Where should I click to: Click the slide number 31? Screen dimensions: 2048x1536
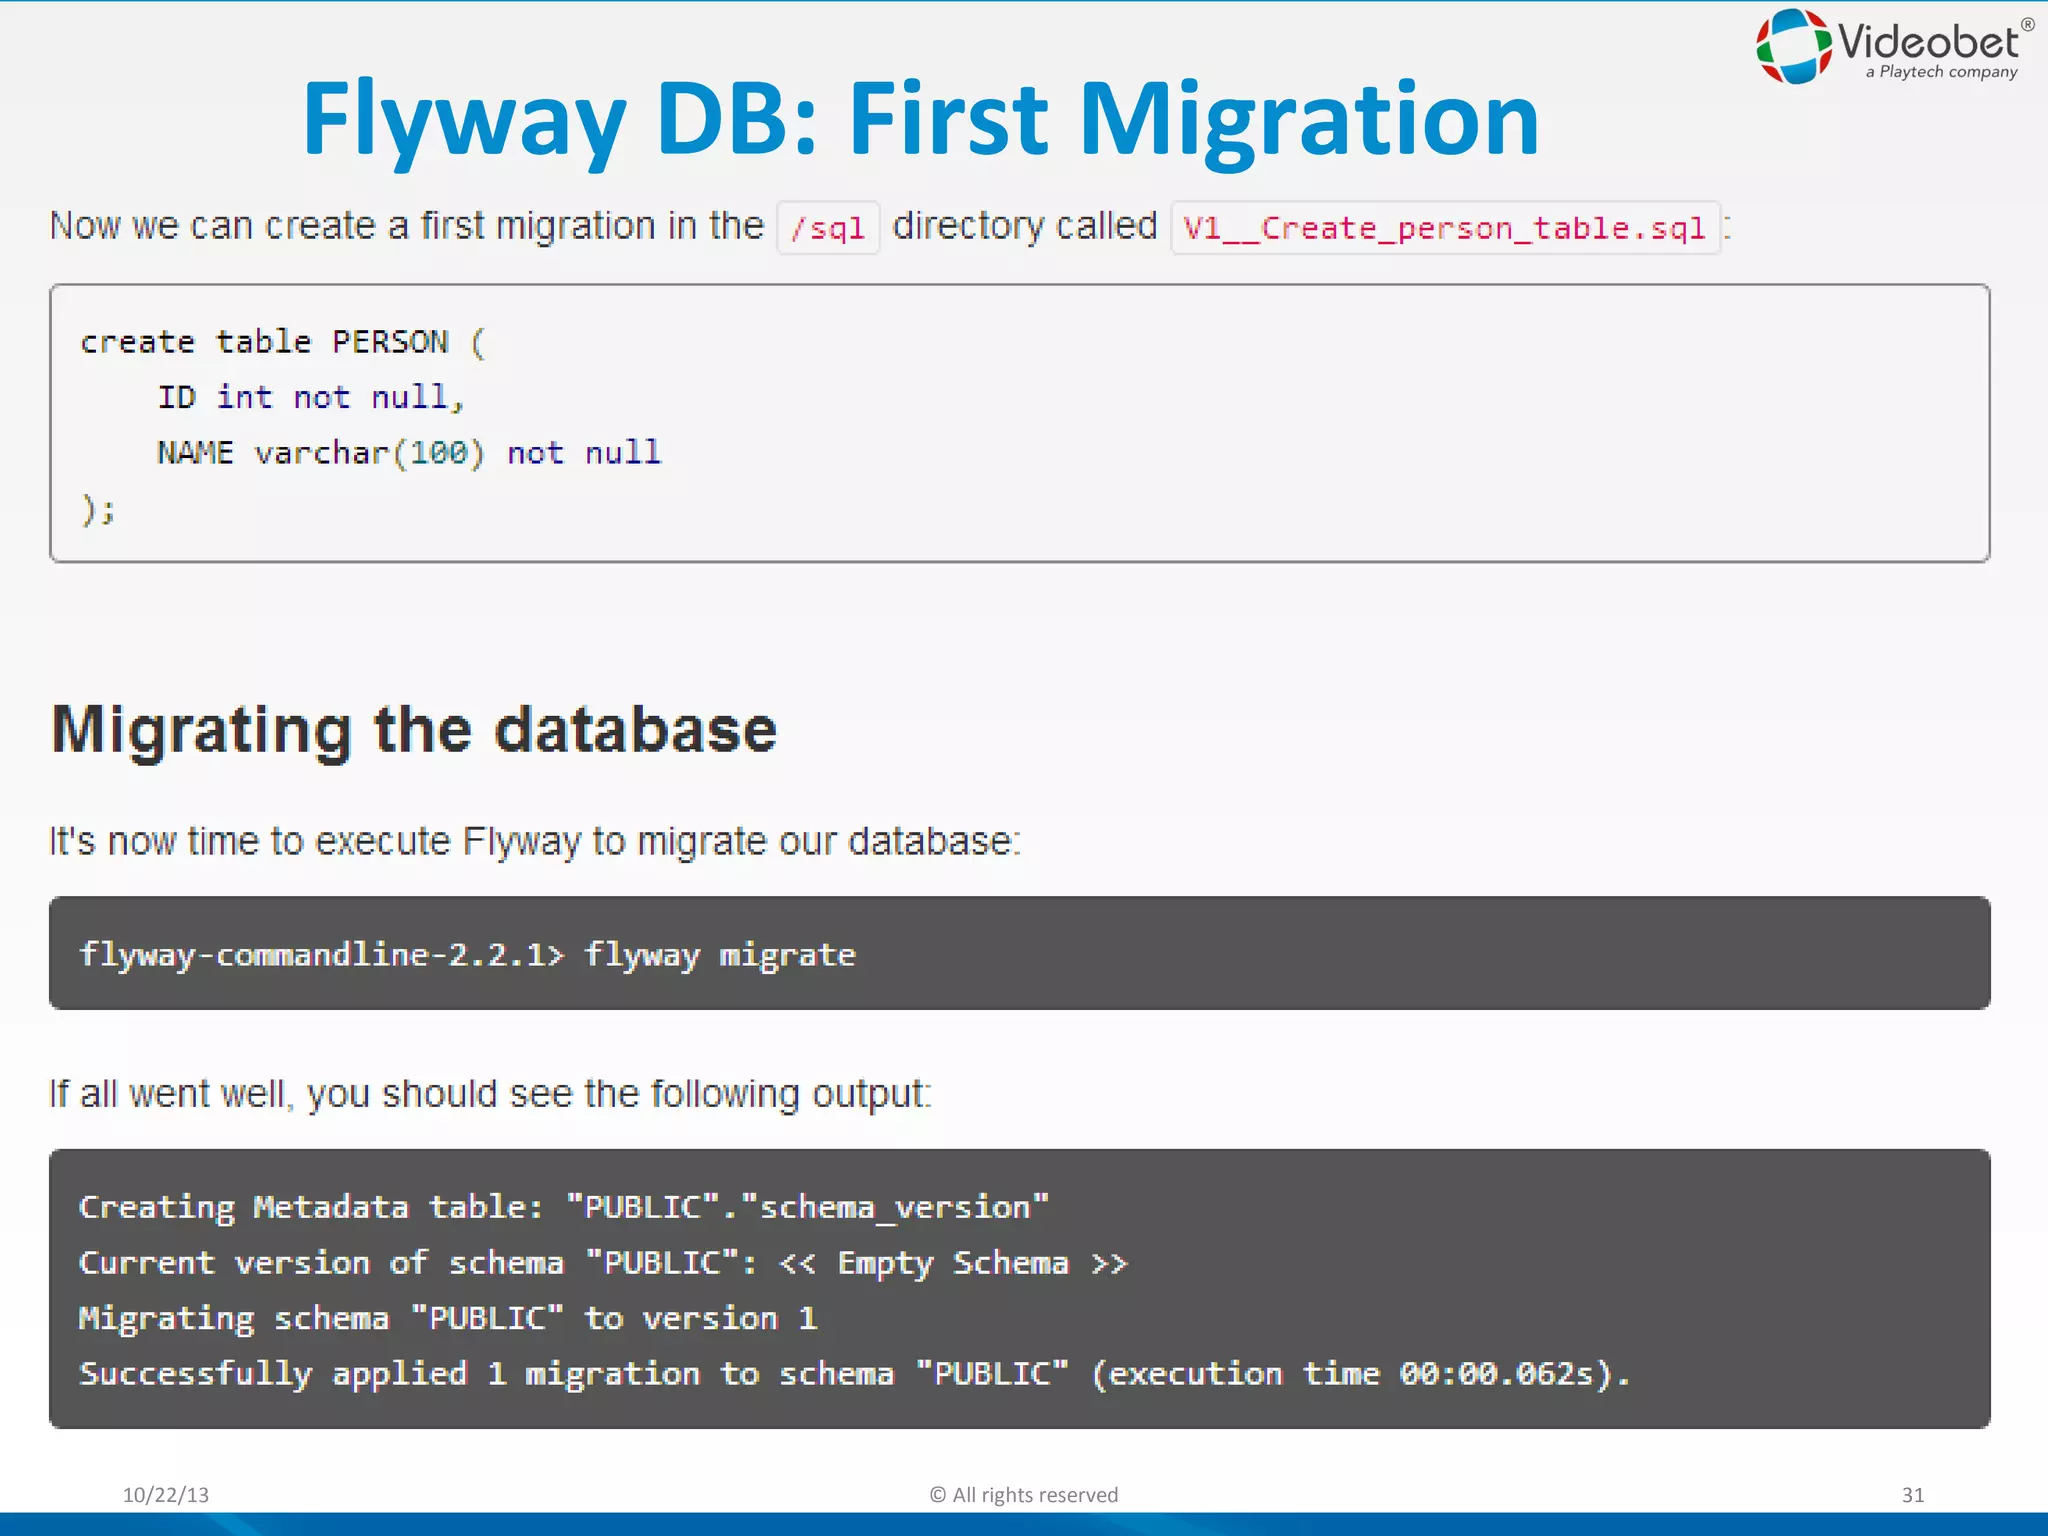click(1913, 1495)
